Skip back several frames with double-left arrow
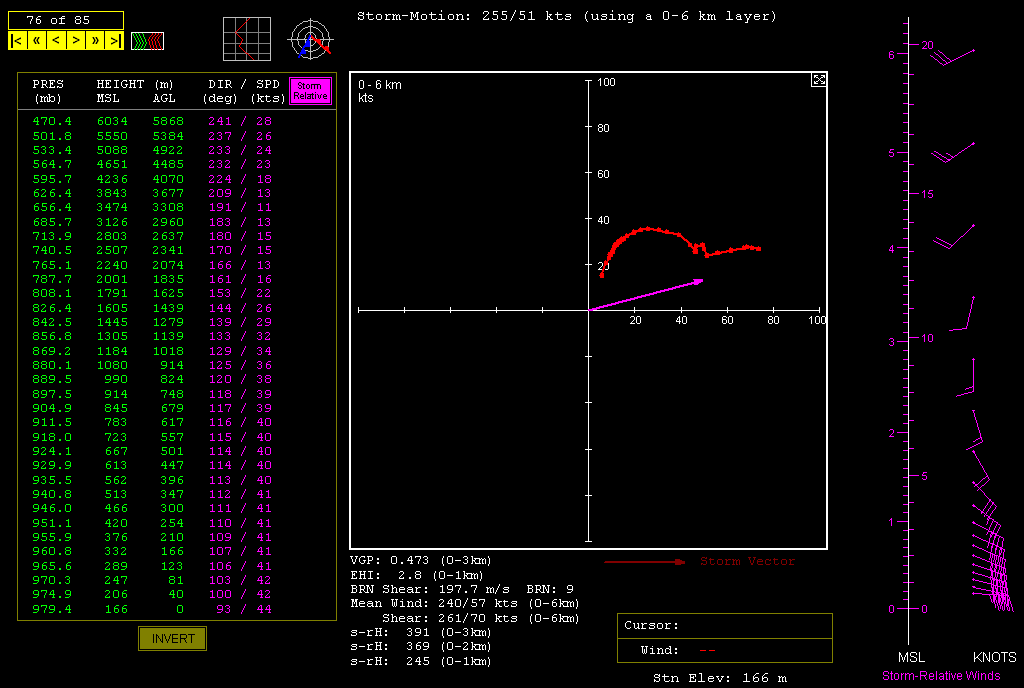1024x688 pixels. point(37,41)
